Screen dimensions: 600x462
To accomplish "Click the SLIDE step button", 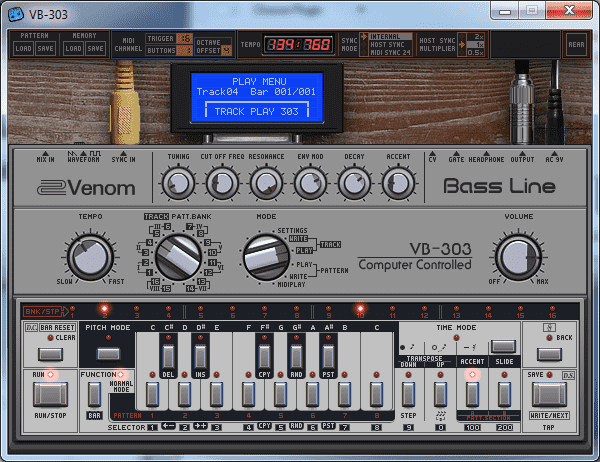I will (504, 394).
